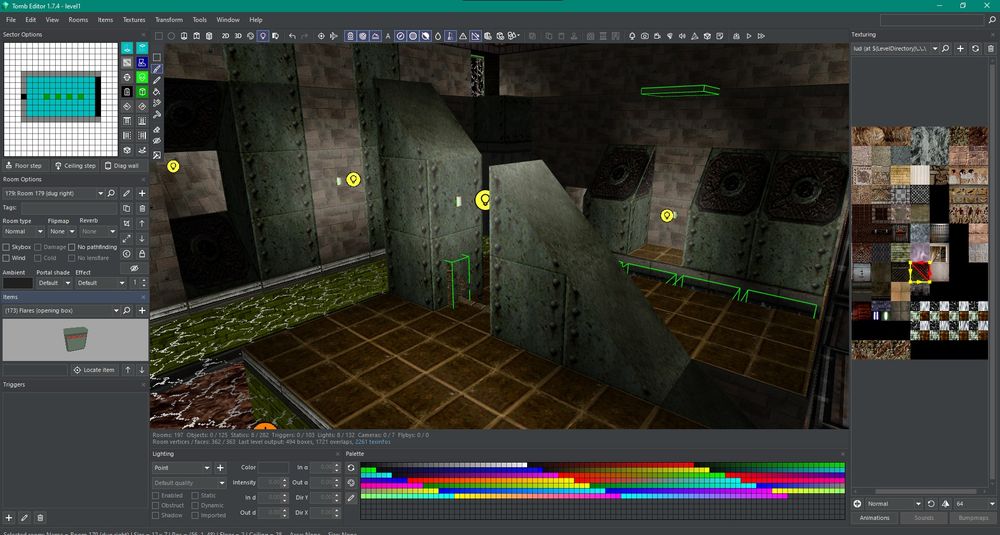Search items with magnifier in Items panel
This screenshot has height=535, width=1000.
(x=127, y=311)
